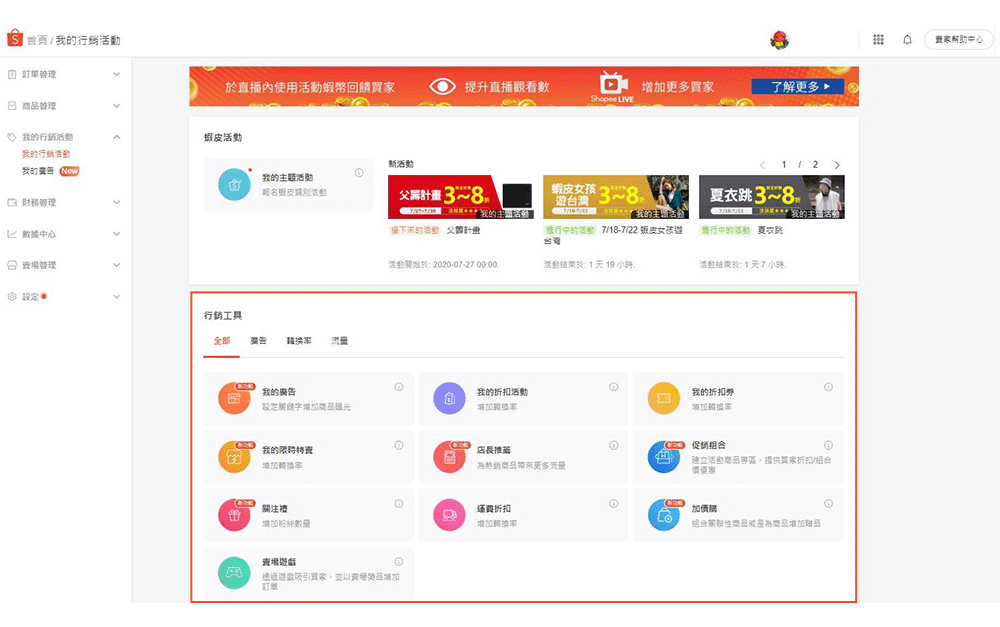The image size is (1000, 627).
Task: Open the apps grid icon in header
Action: (x=878, y=40)
